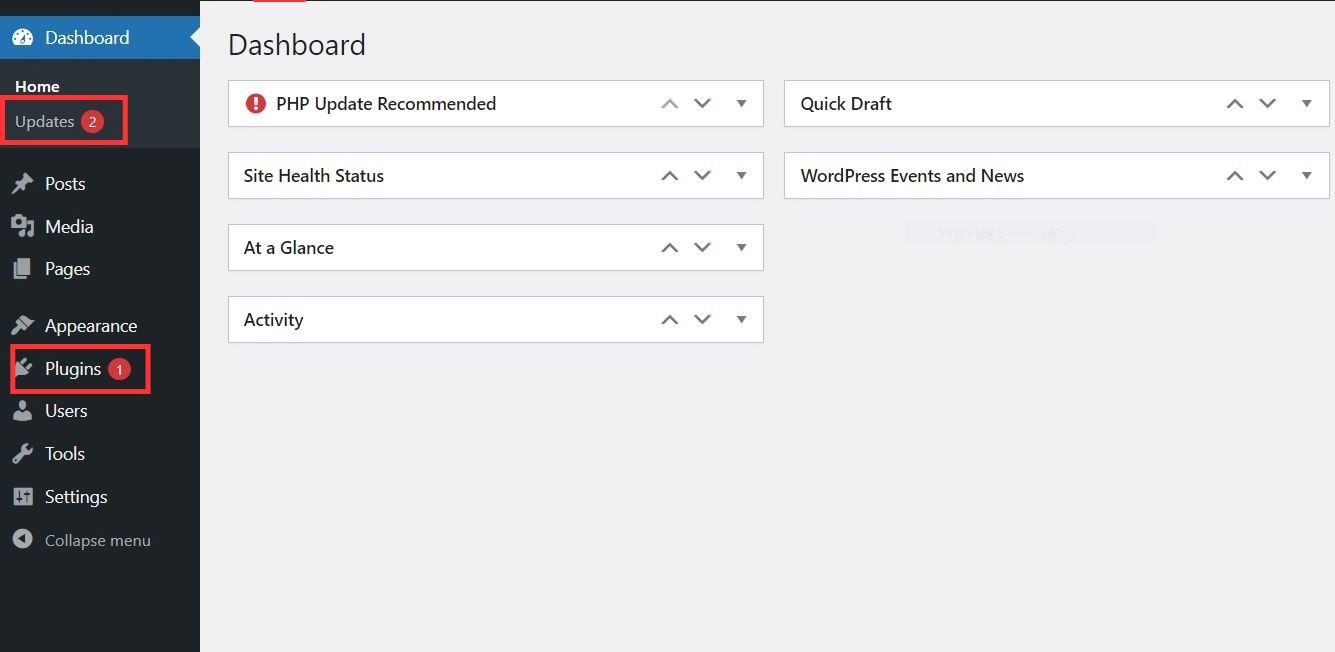This screenshot has height=652, width=1335.
Task: Click the Users person icon
Action: click(22, 411)
